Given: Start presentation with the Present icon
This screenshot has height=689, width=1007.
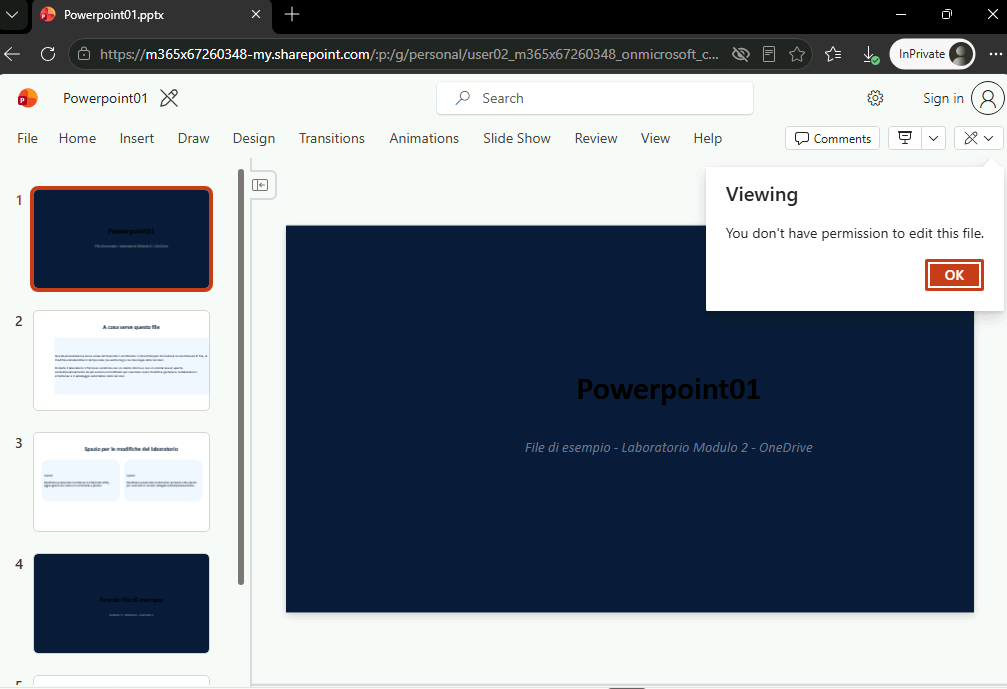Looking at the screenshot, I should click(905, 138).
